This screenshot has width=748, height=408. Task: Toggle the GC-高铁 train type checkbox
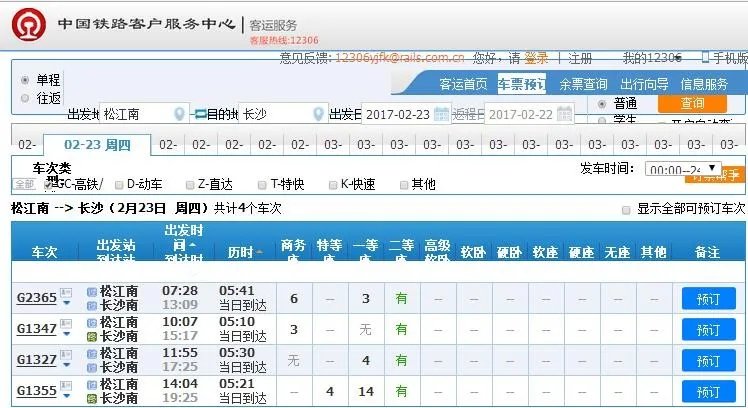point(48,184)
